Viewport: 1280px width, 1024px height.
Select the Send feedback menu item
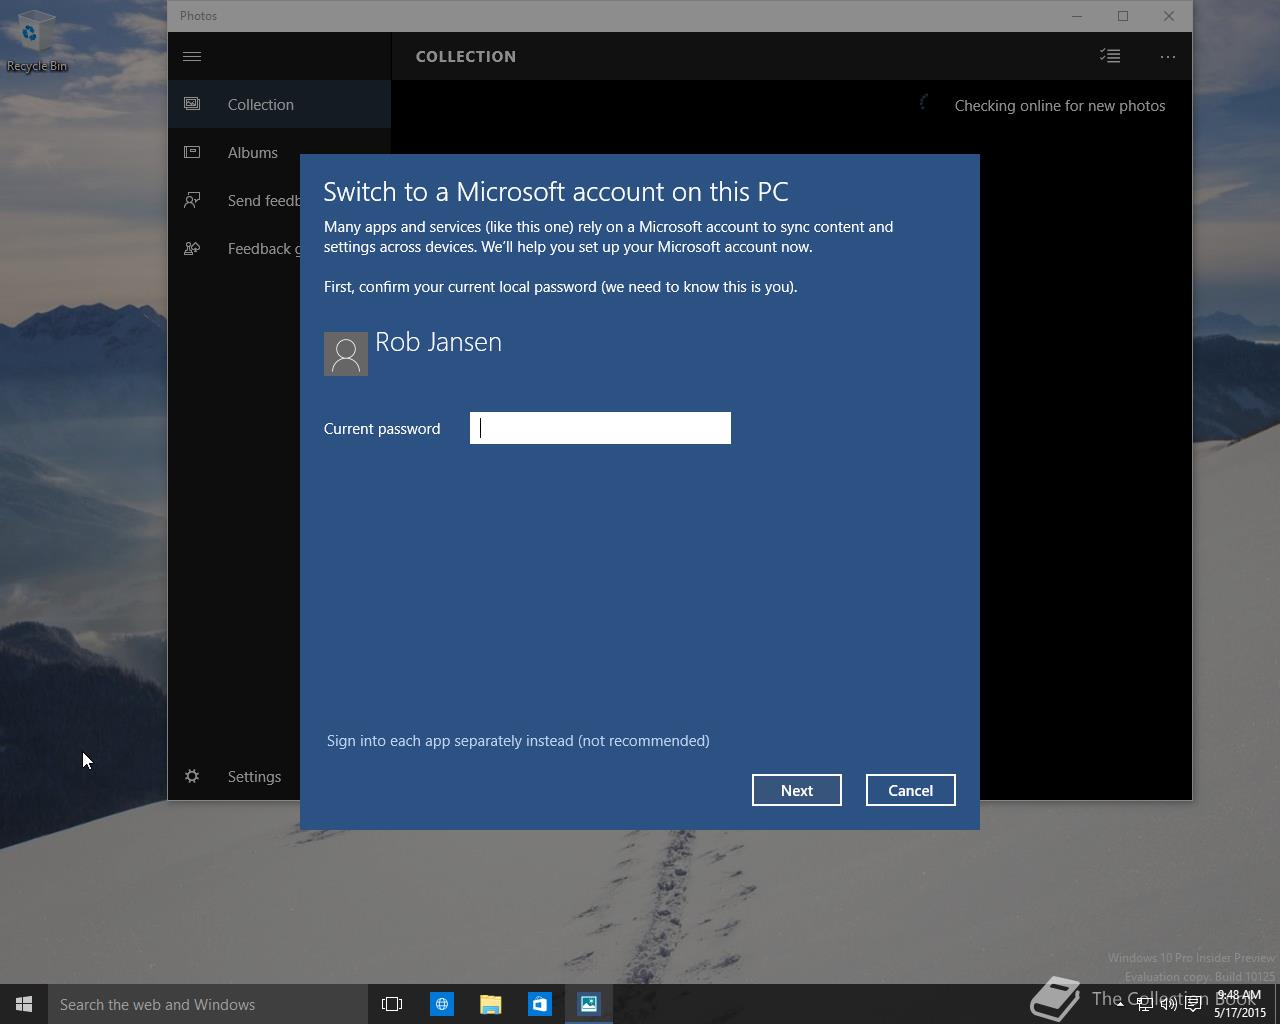tap(234, 200)
